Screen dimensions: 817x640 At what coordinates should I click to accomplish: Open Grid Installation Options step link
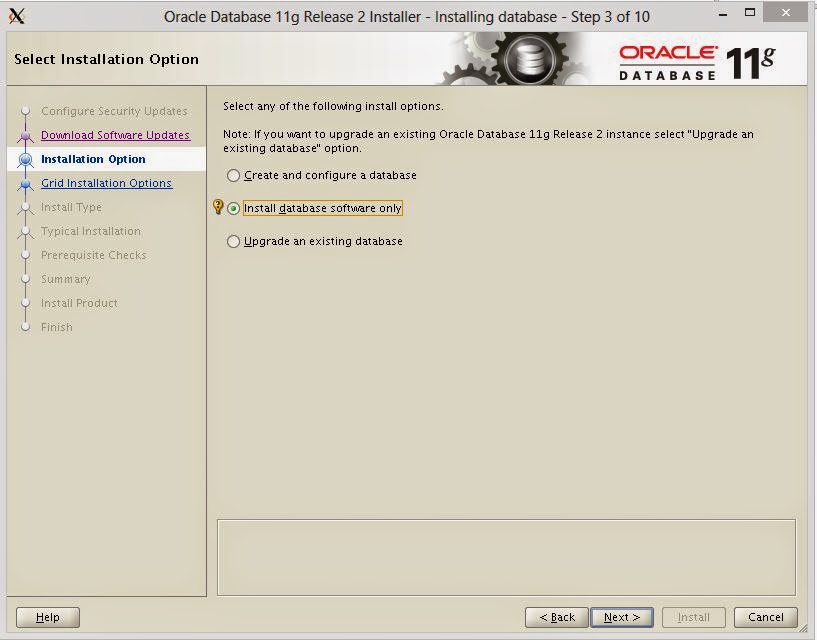coord(106,183)
